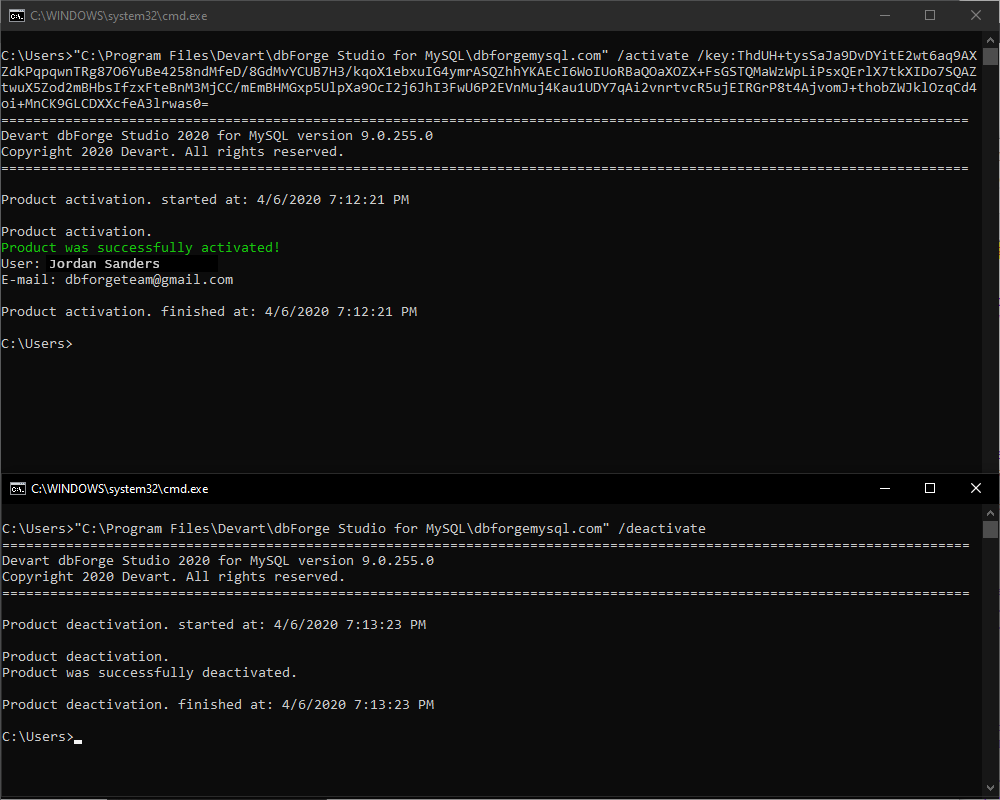Click the /deactivate command line
The height and width of the screenshot is (800, 1000).
coord(354,529)
